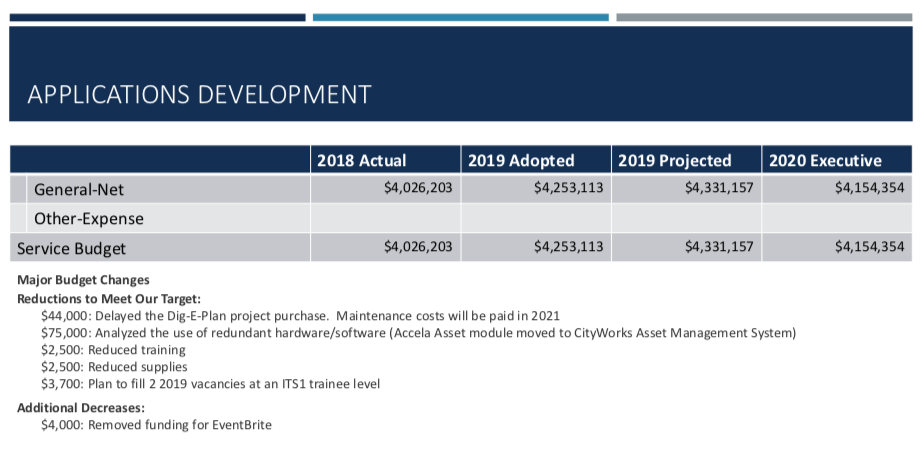
Task: Click General-Net 2019 Projected value $4,331,157
Action: click(719, 188)
